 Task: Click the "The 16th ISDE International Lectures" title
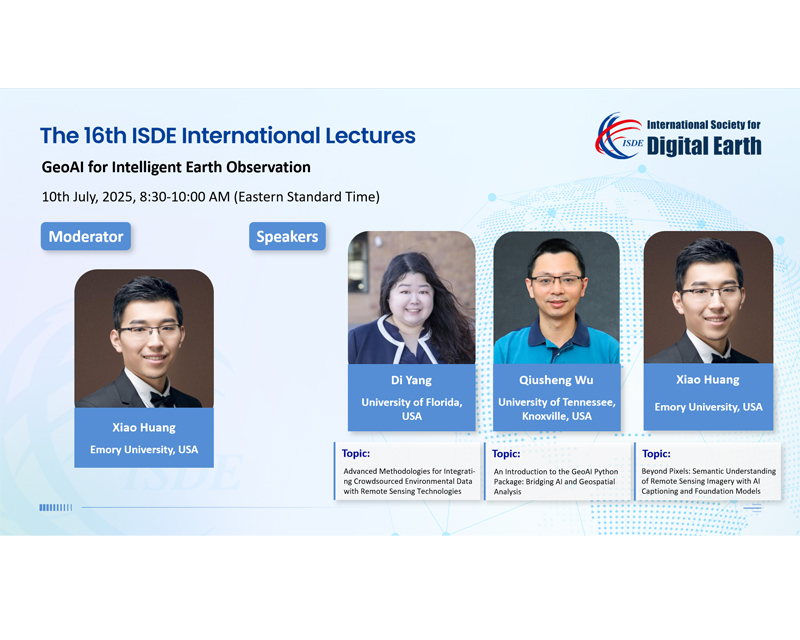pyautogui.click(x=228, y=136)
